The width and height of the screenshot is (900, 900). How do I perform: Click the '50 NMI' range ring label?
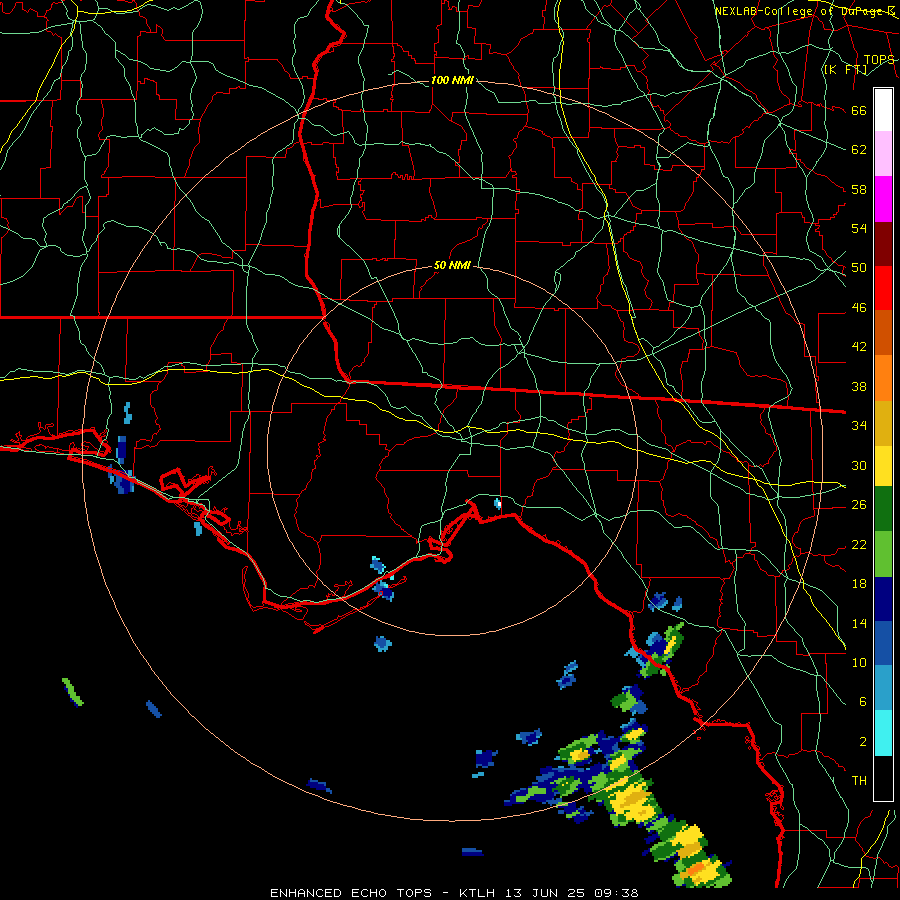tap(452, 265)
